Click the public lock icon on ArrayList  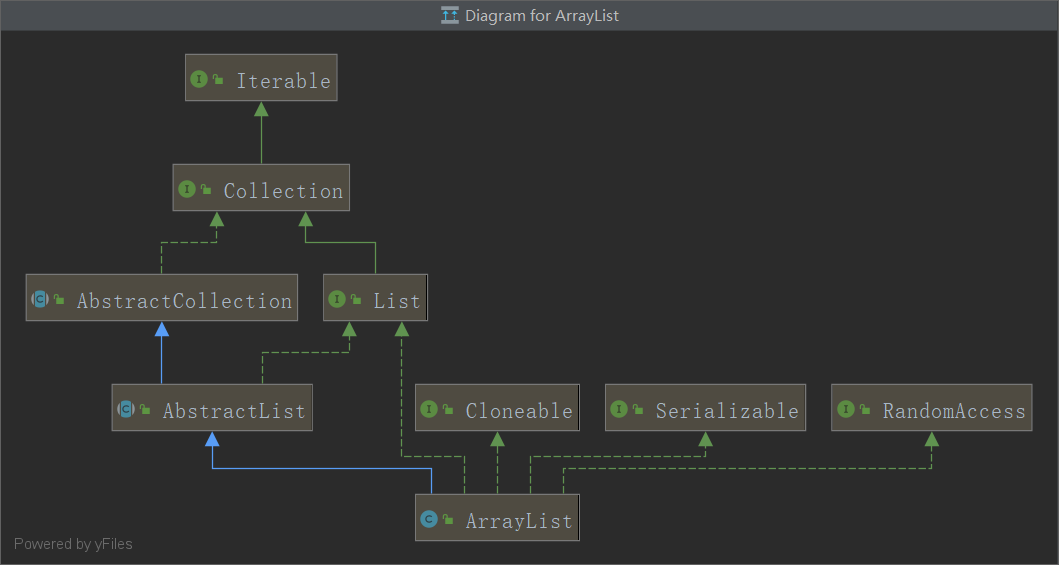click(448, 520)
